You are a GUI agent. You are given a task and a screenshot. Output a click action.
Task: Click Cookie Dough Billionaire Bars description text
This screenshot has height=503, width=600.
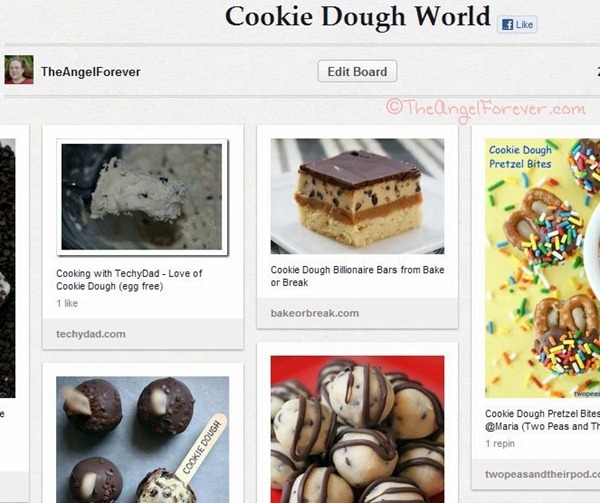[357, 276]
